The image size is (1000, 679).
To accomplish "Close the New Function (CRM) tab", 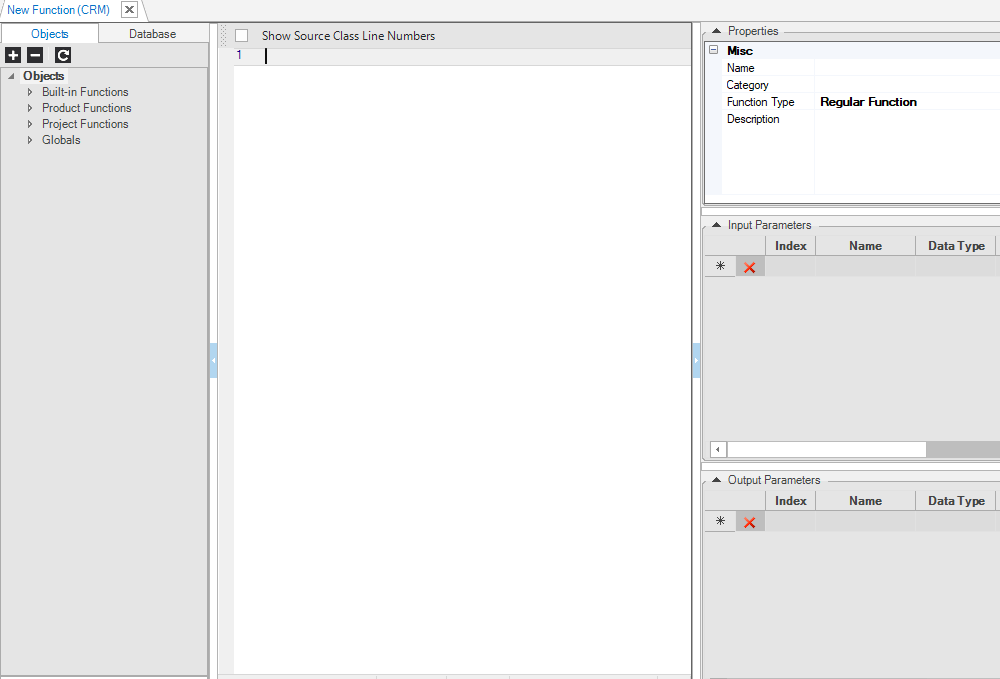I will point(129,10).
